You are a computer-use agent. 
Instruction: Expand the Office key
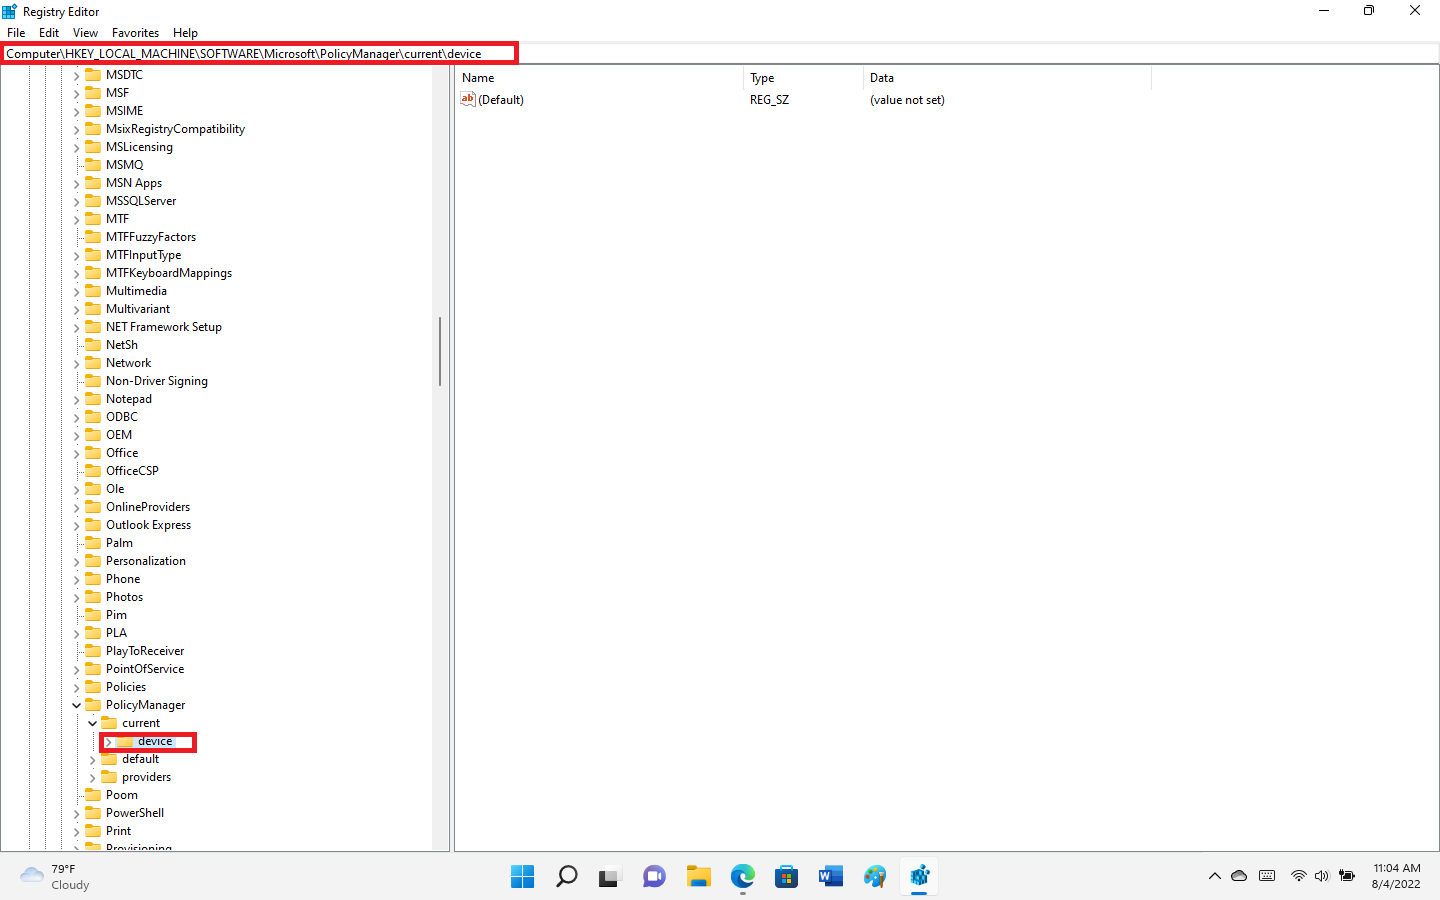click(x=76, y=453)
